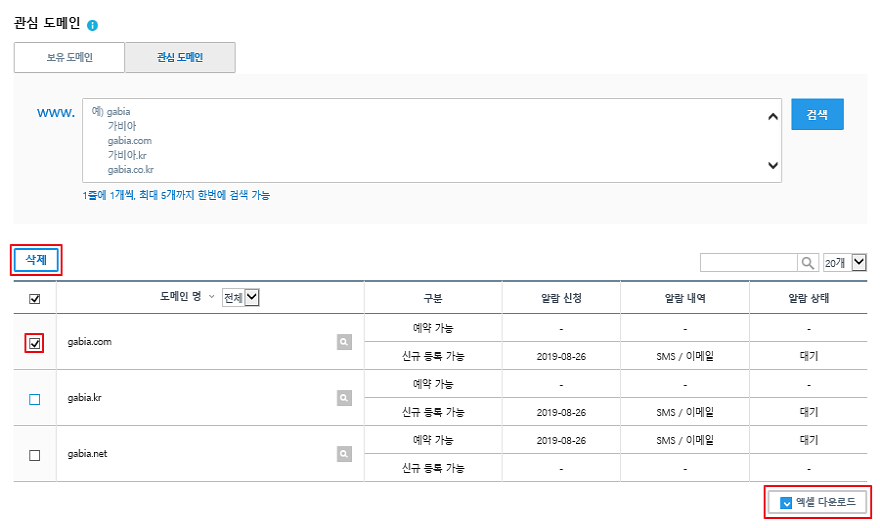Image resolution: width=880 pixels, height=528 pixels.
Task: Click the 알람 신청 column header
Action: pyautogui.click(x=561, y=298)
